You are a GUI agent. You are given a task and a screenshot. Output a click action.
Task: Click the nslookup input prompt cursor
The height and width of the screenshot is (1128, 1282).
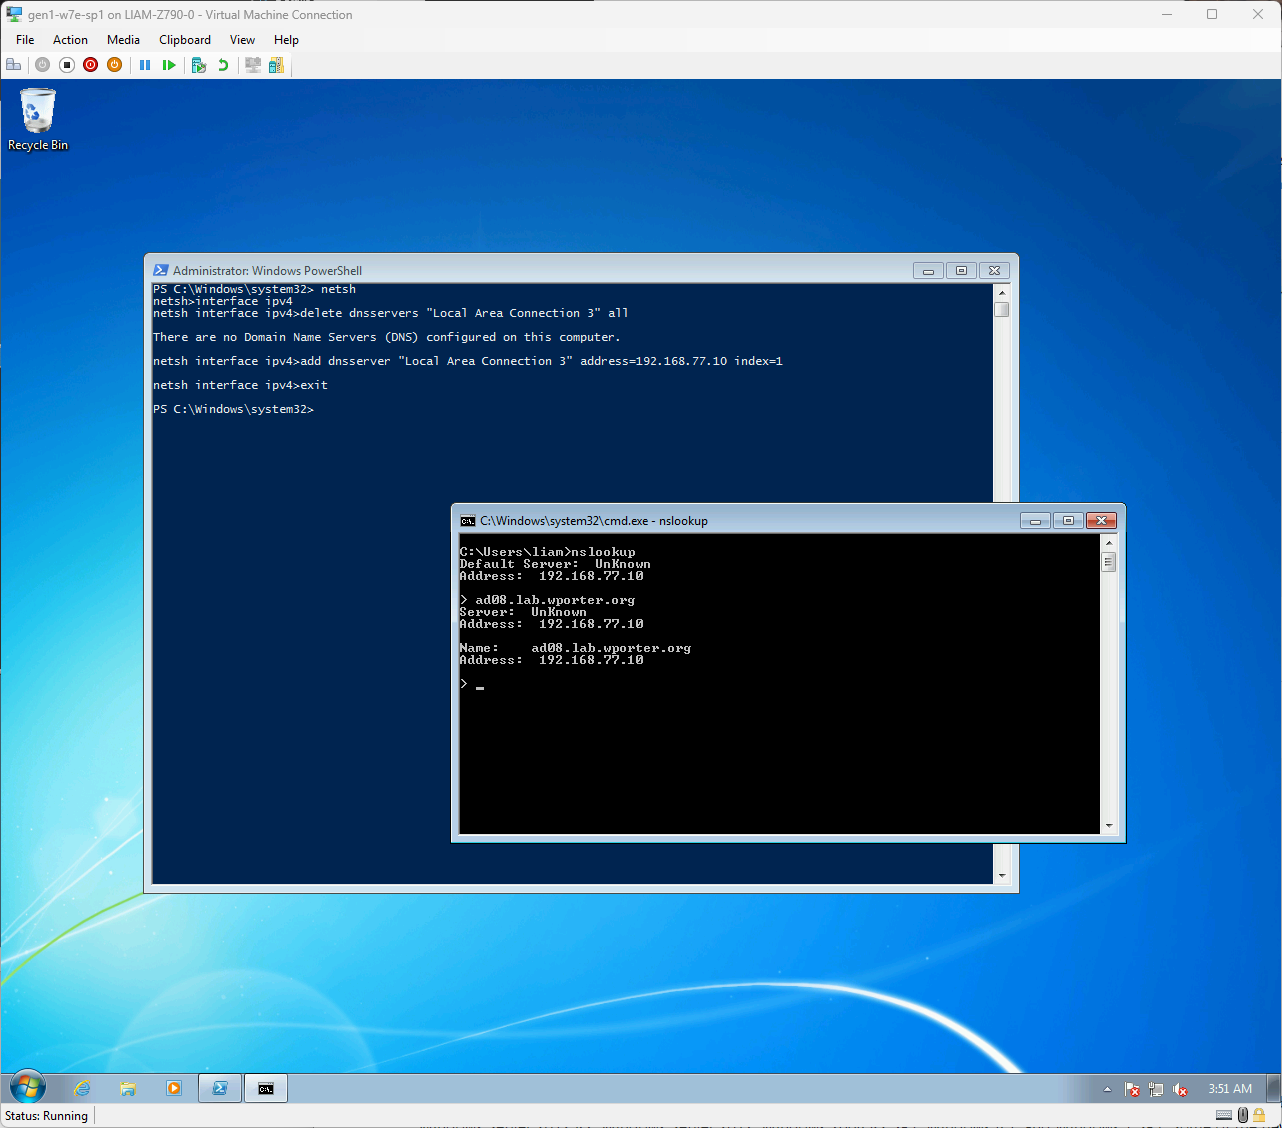480,687
